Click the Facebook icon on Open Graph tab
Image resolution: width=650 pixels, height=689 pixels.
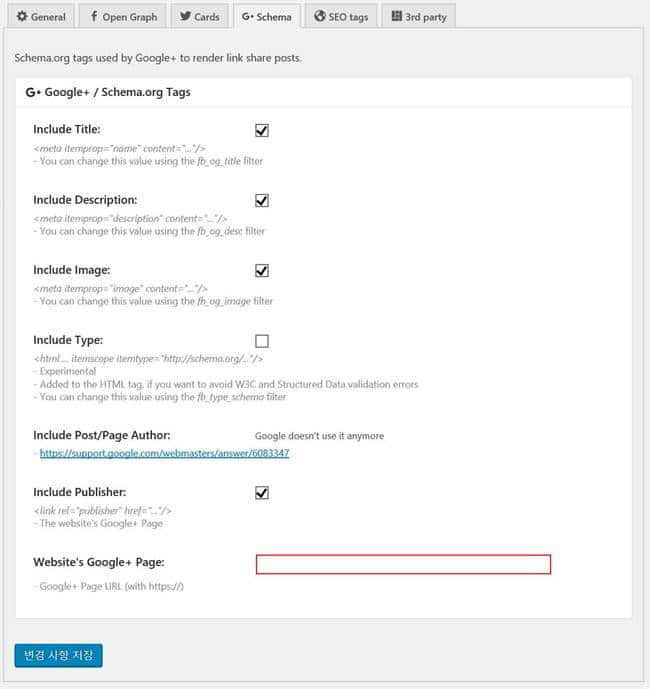pos(94,16)
